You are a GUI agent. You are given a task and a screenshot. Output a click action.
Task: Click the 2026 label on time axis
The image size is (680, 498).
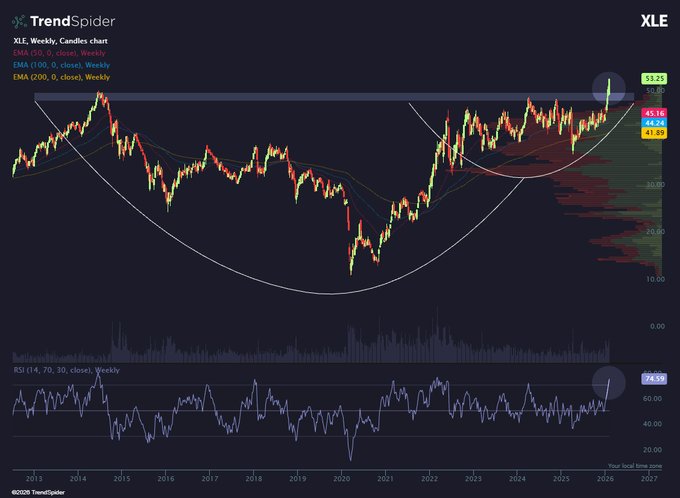tap(605, 478)
